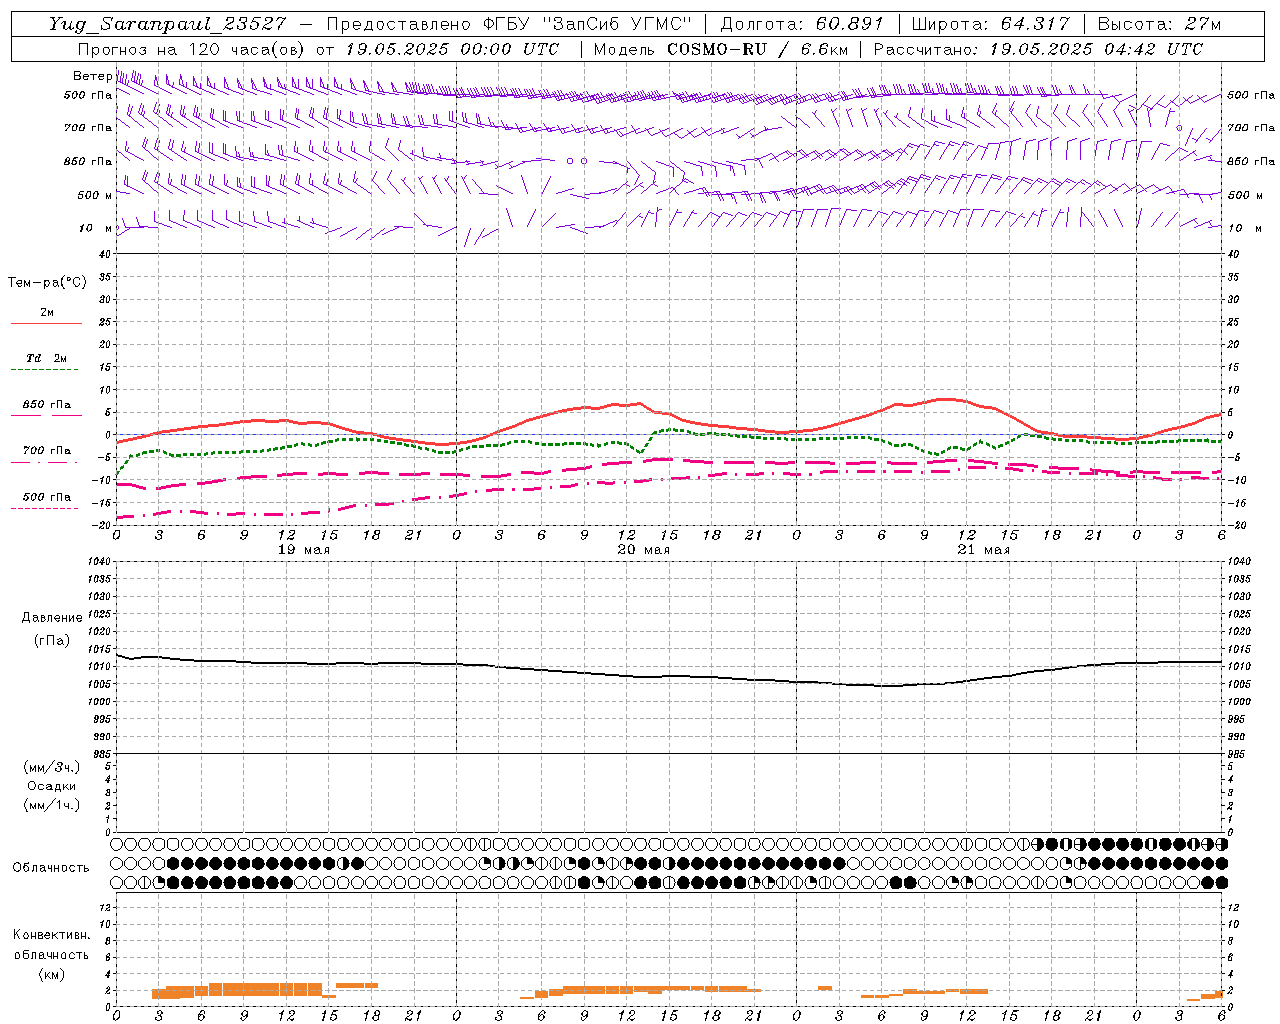Viewport: 1280px width, 1024px height.
Task: Click the (км) convective height unit label
Action: point(51,974)
